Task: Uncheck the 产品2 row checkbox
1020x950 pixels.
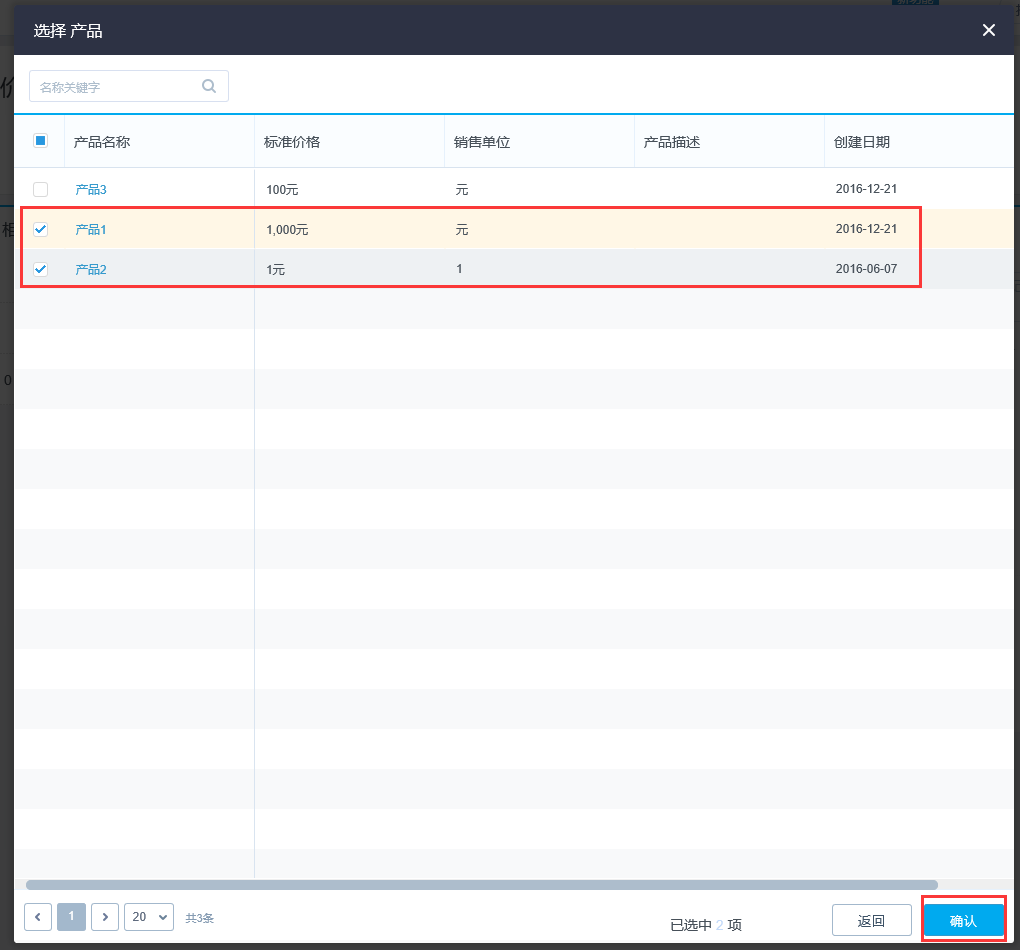Action: tap(40, 269)
